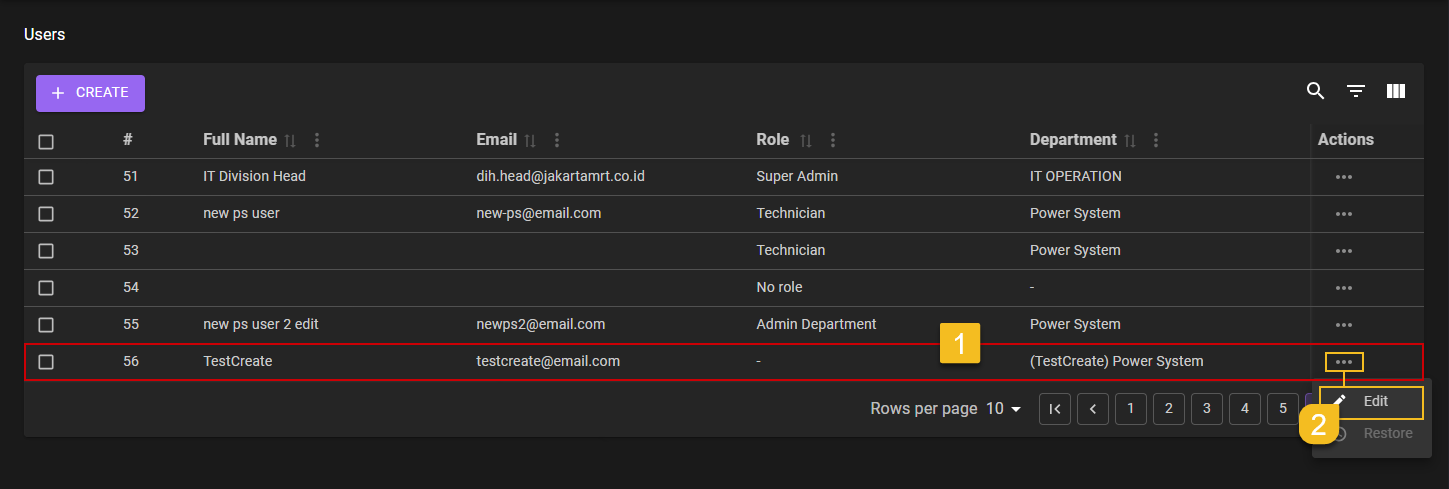Click the Create user button
This screenshot has height=489, width=1449.
coord(91,93)
